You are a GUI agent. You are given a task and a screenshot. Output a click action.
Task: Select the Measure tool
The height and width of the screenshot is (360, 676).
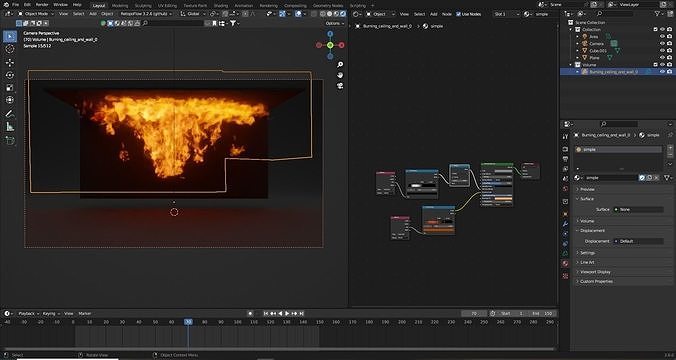[9, 127]
